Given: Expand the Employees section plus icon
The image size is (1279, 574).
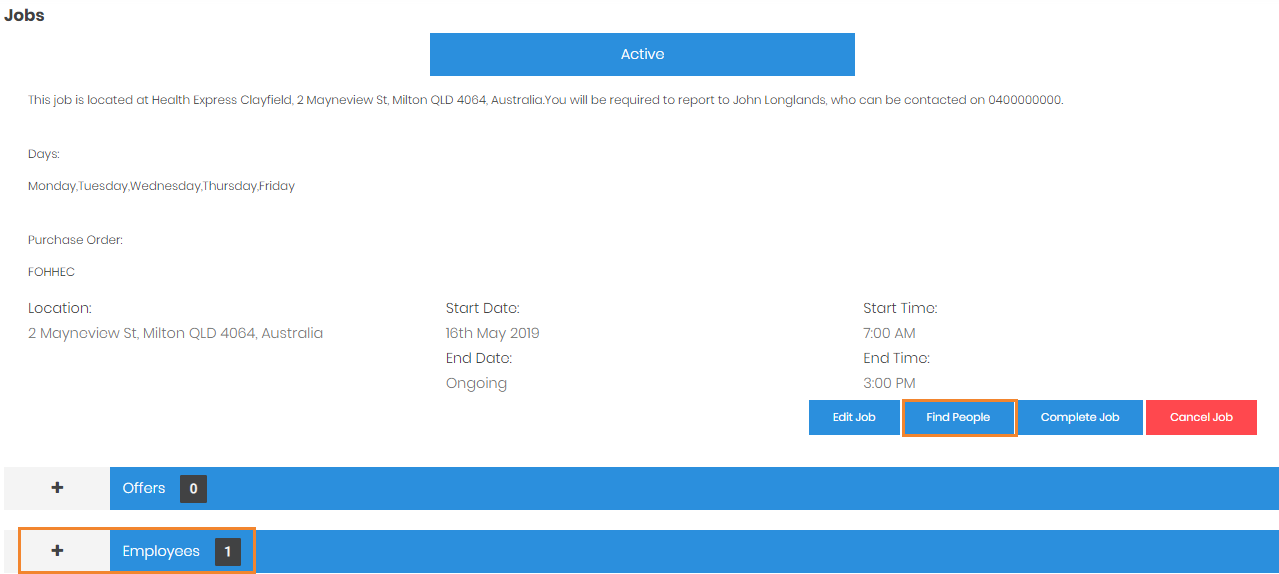Looking at the screenshot, I should point(57,551).
